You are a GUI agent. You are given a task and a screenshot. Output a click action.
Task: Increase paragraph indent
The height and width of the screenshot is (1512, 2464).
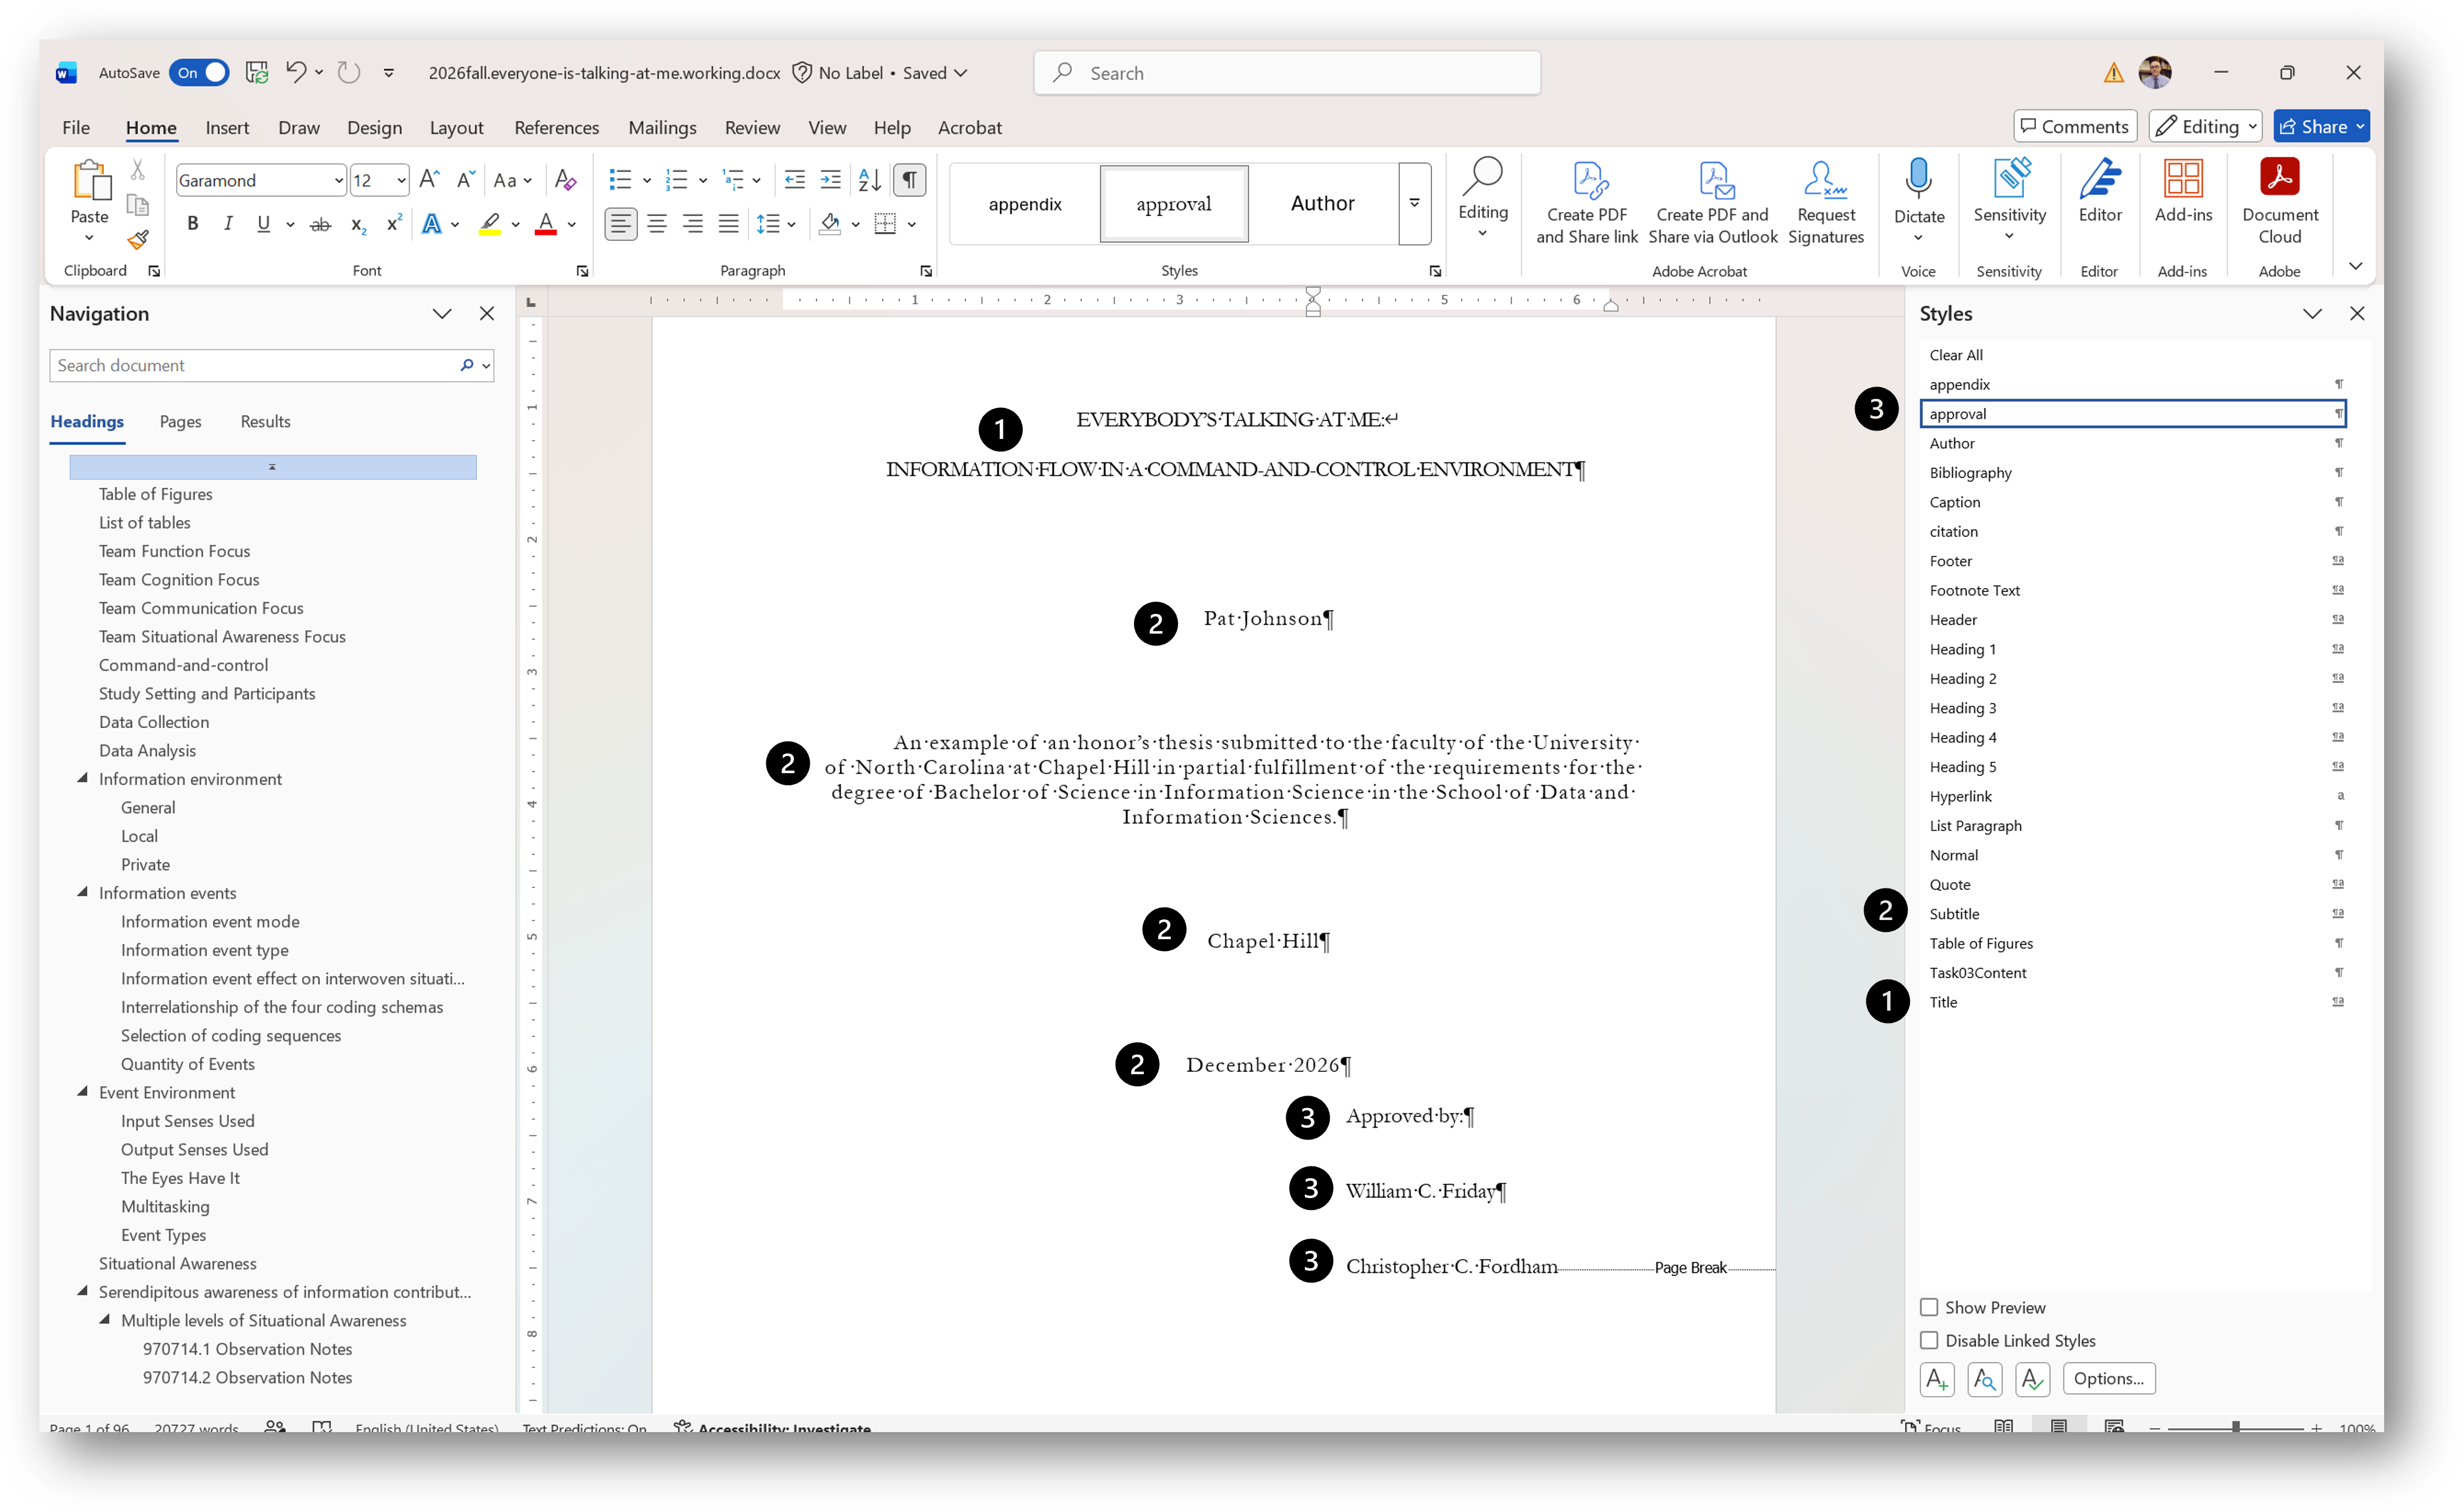pos(830,180)
